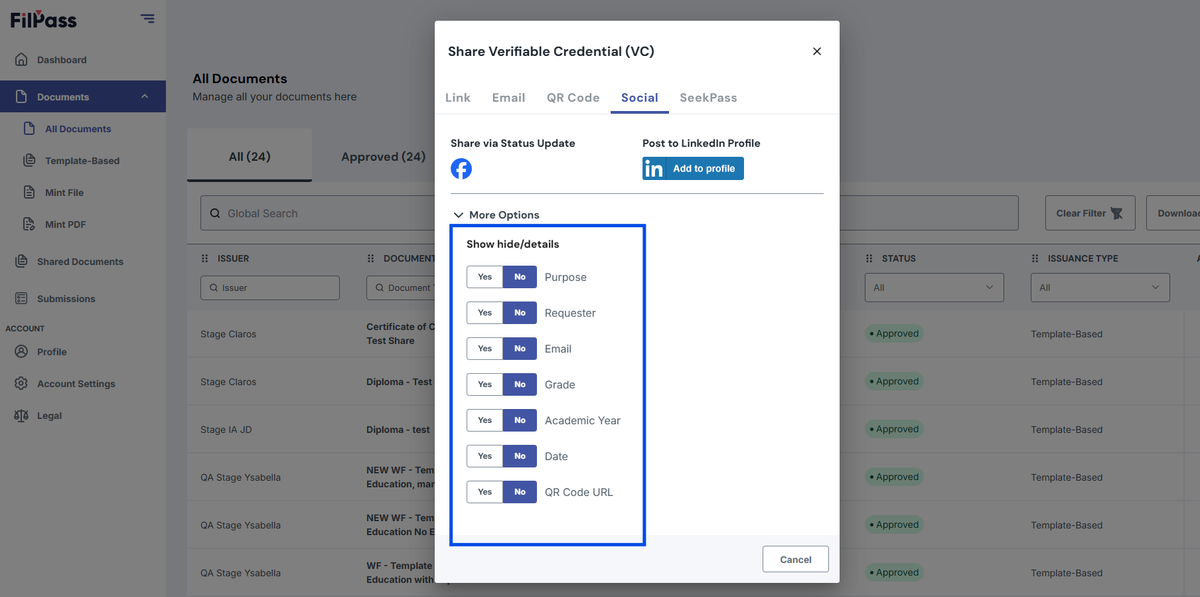The width and height of the screenshot is (1200, 597).
Task: Set Grade toggle to Yes
Action: click(485, 385)
